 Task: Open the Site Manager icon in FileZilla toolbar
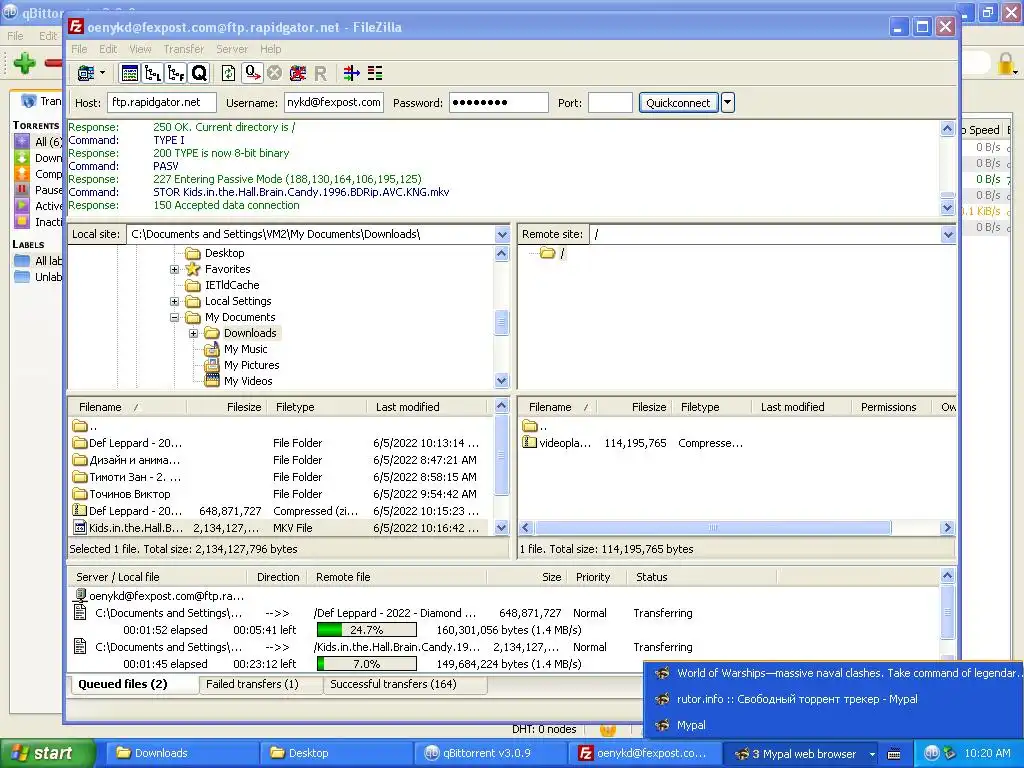(x=86, y=73)
